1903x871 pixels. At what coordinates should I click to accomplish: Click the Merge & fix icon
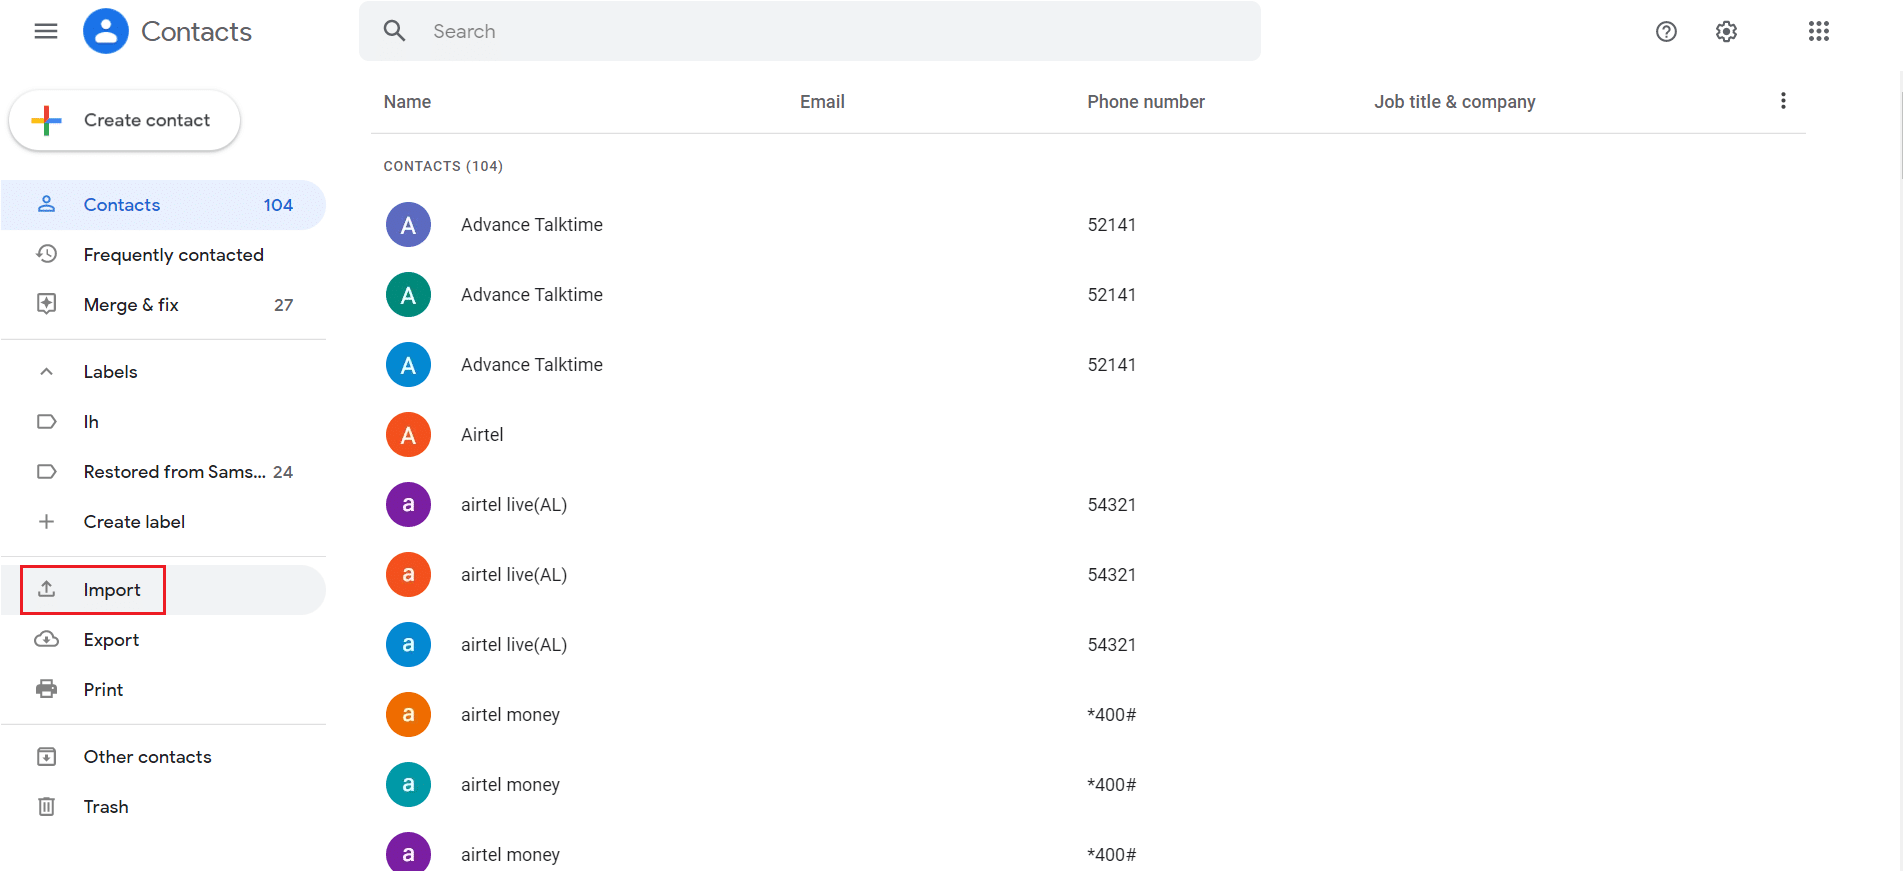coord(46,304)
